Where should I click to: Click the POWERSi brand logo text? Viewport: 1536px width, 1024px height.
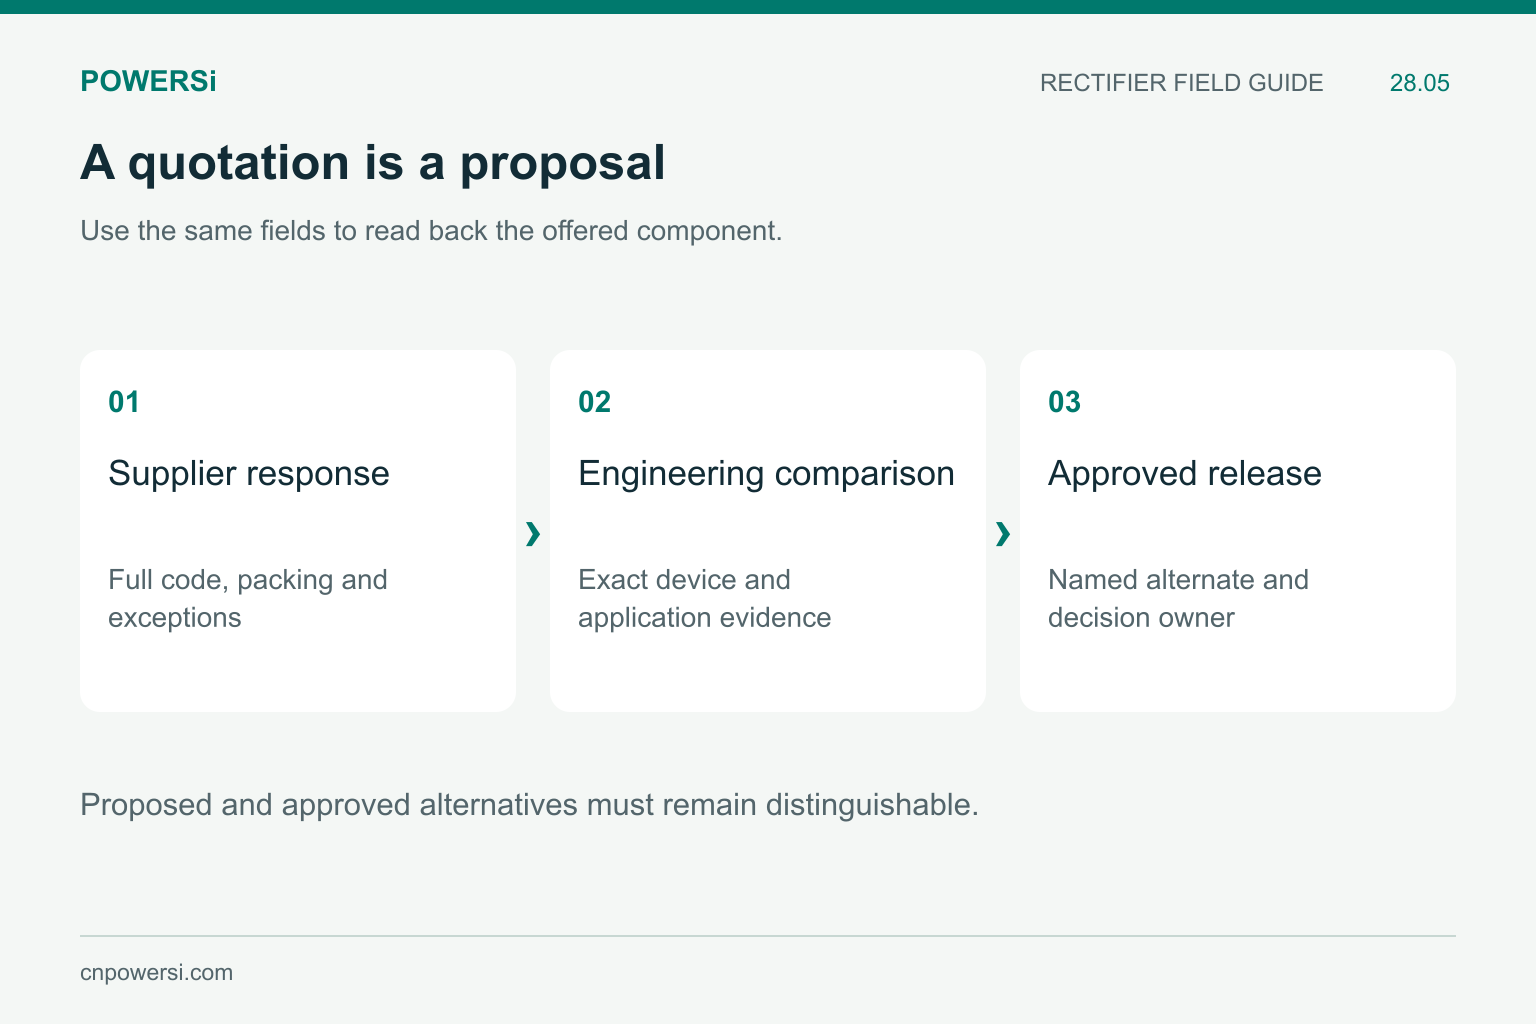click(148, 81)
